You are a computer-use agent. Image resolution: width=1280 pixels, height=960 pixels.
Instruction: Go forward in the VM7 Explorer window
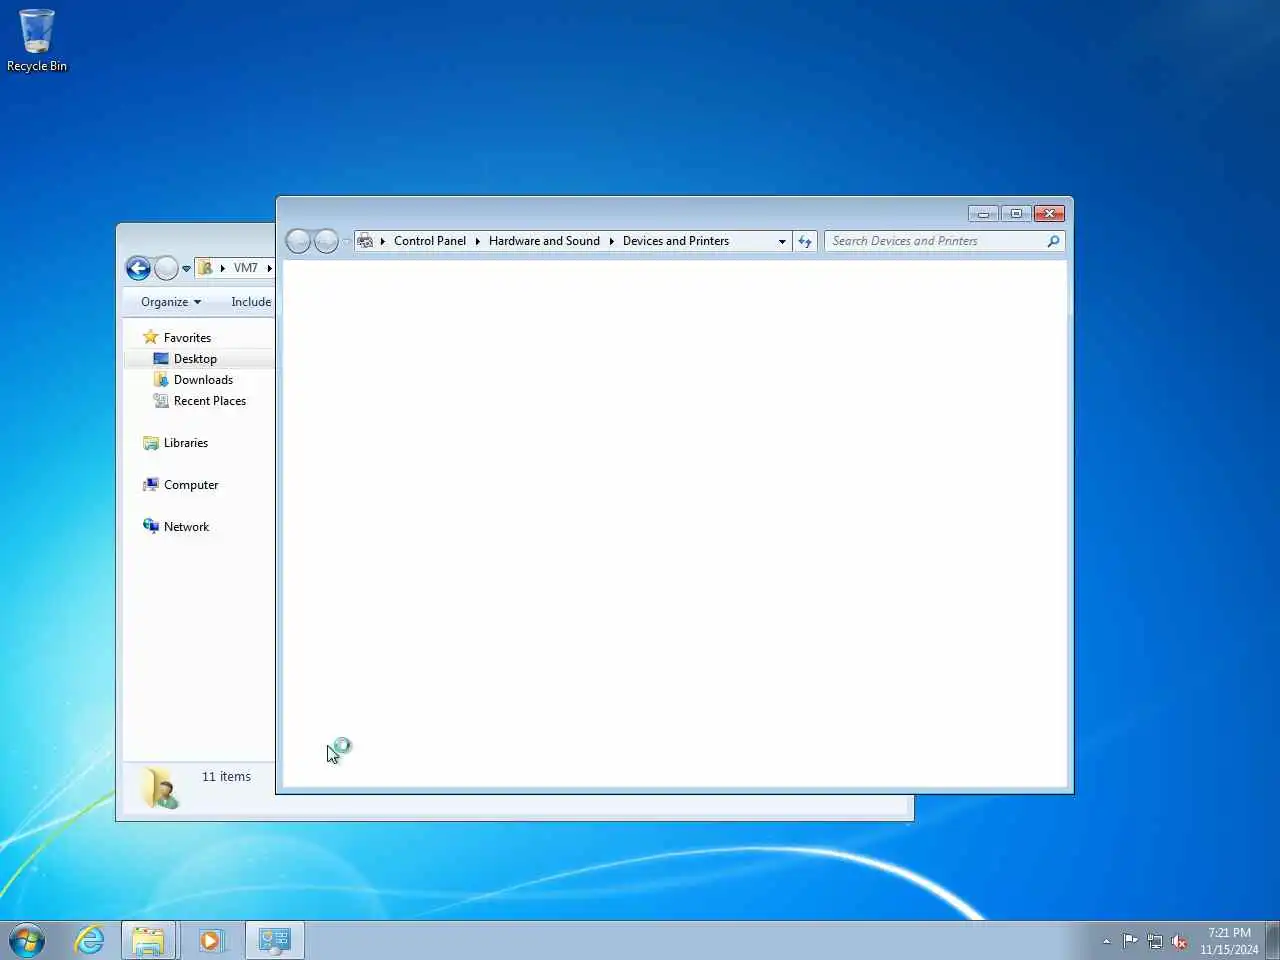tap(166, 268)
